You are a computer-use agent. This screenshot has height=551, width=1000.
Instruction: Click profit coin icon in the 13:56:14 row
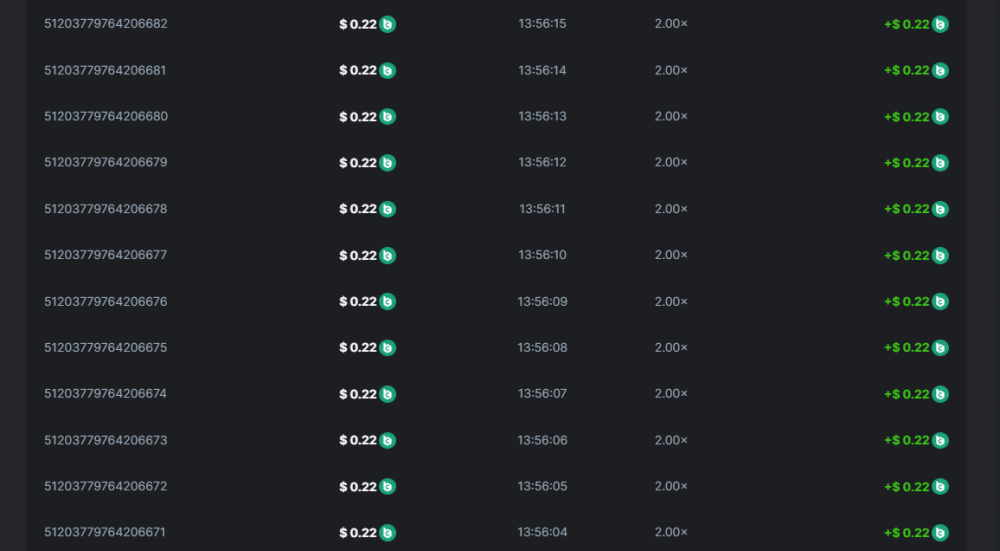940,70
